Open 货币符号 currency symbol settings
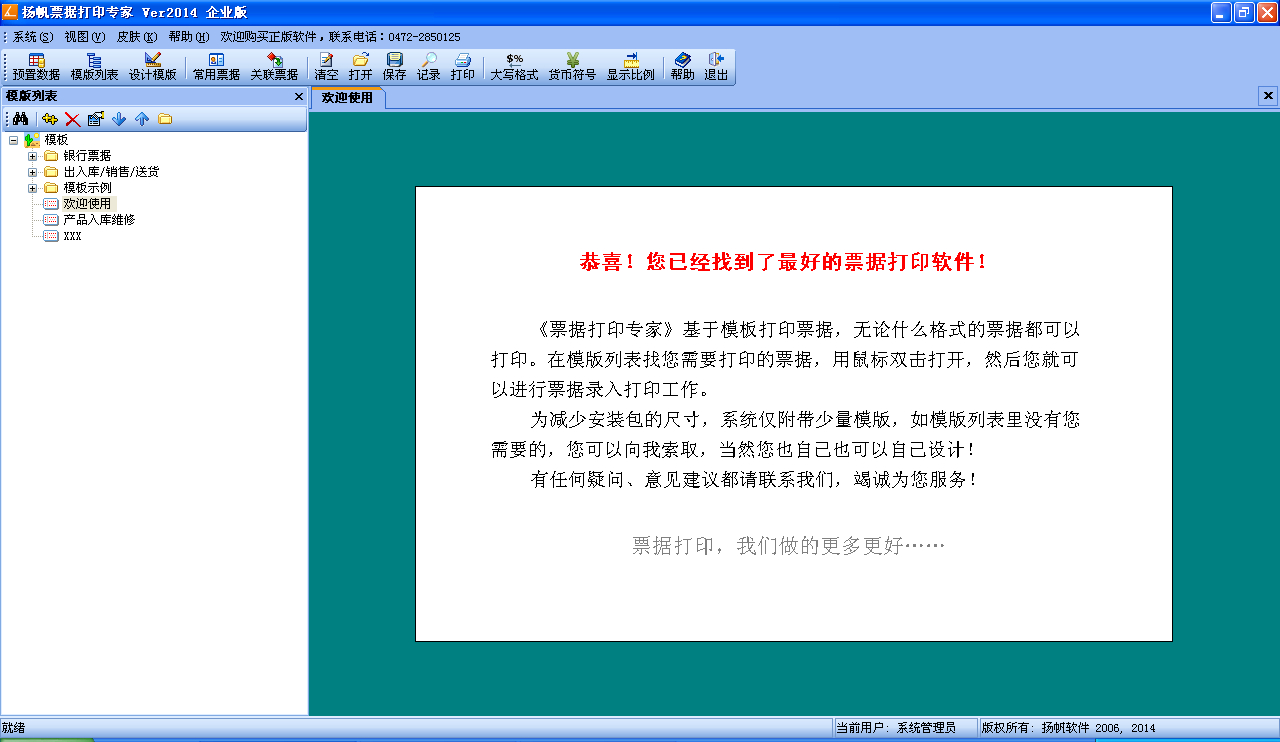Image resolution: width=1280 pixels, height=742 pixels. 572,67
